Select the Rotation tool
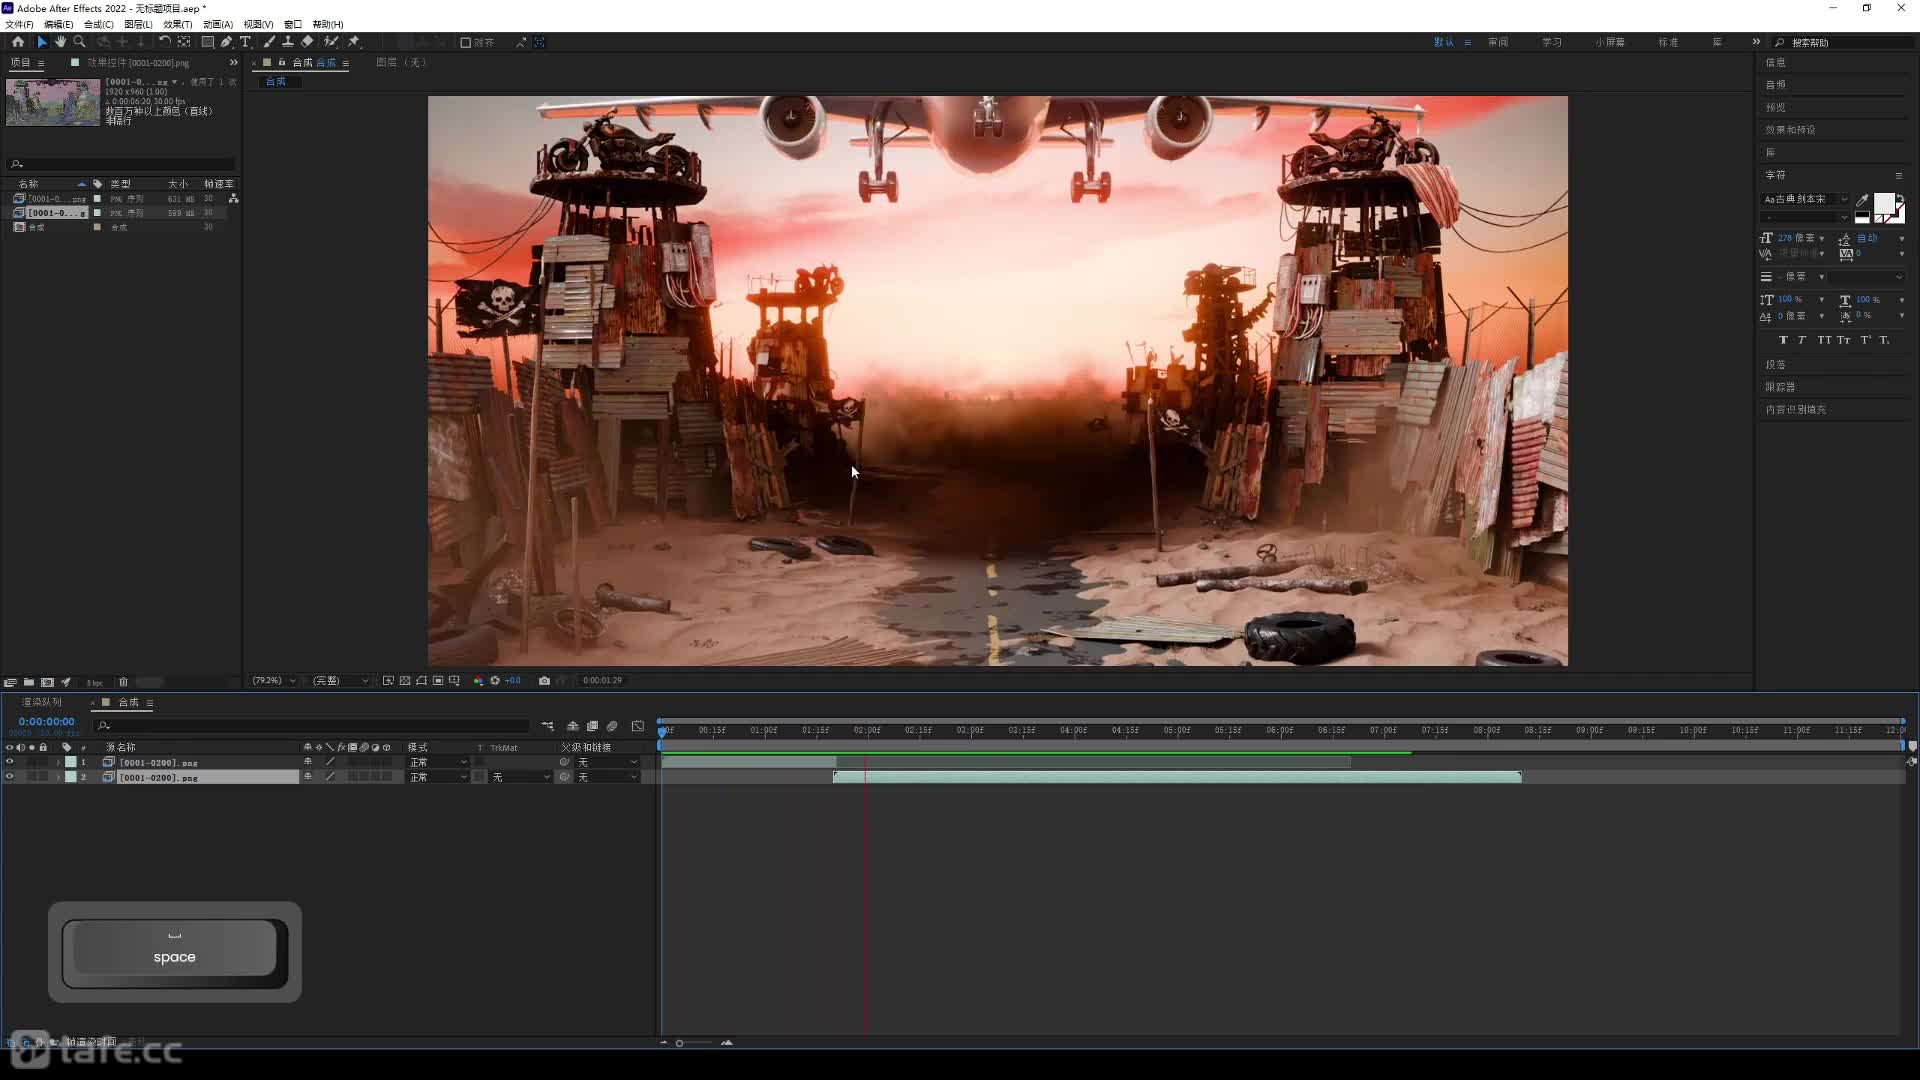This screenshot has height=1080, width=1920. click(164, 42)
